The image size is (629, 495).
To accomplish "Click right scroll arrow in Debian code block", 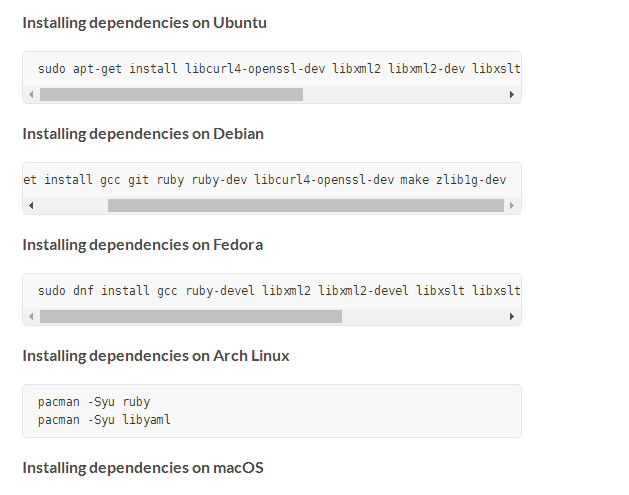I will [x=512, y=205].
